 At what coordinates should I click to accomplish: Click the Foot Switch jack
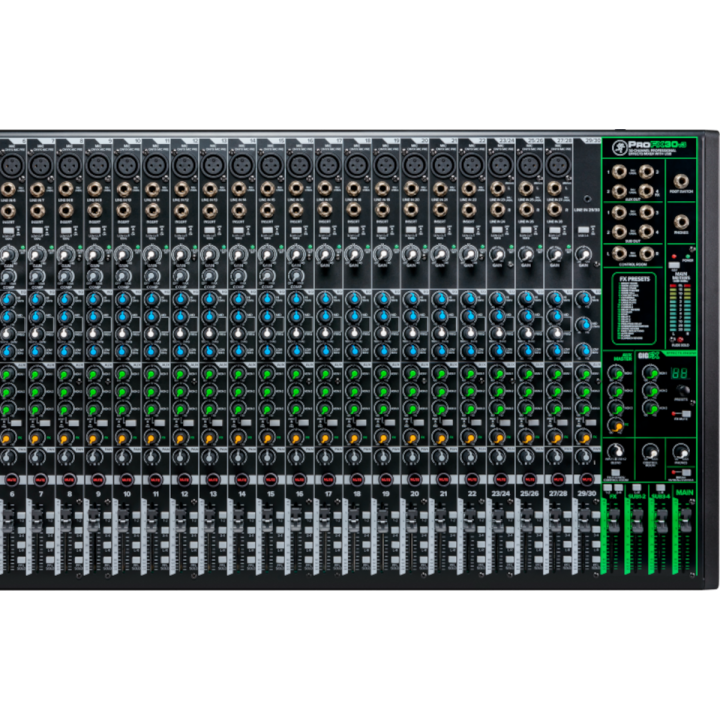(681, 181)
